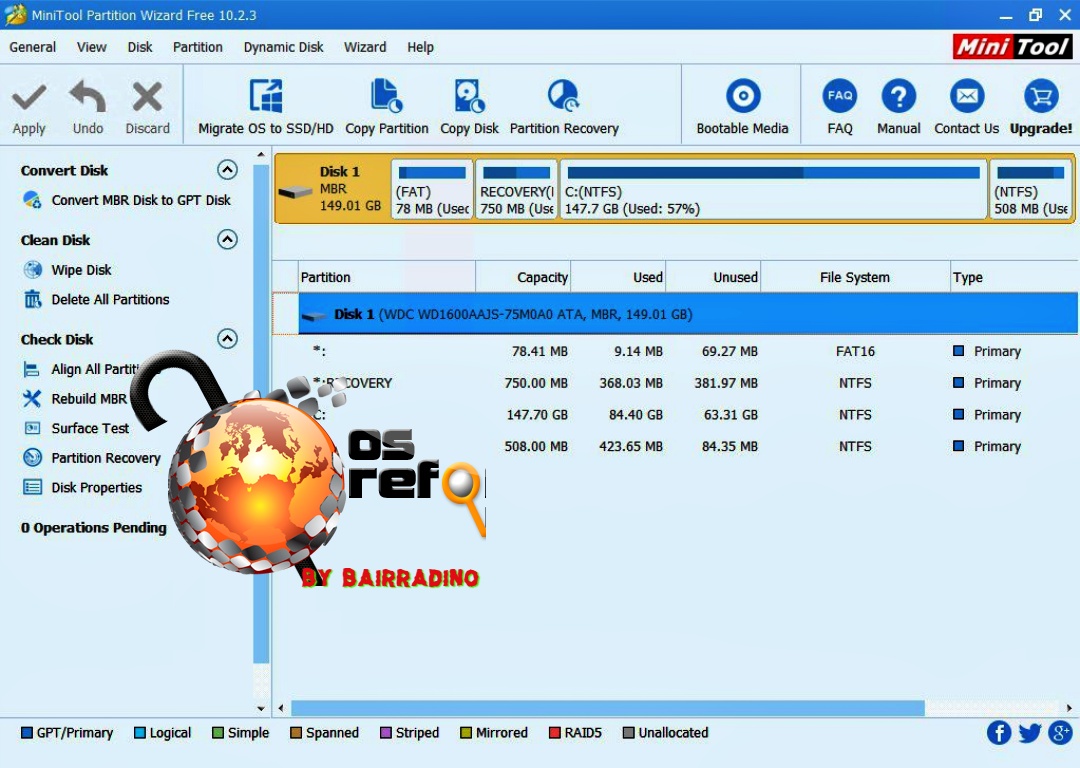Open the Manual help icon
Screen dimensions: 1080x768
tap(898, 96)
